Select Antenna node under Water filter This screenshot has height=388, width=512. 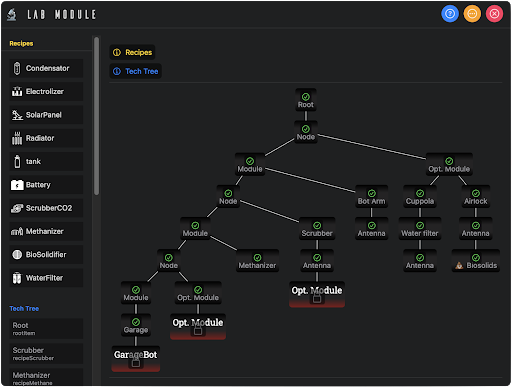(420, 261)
